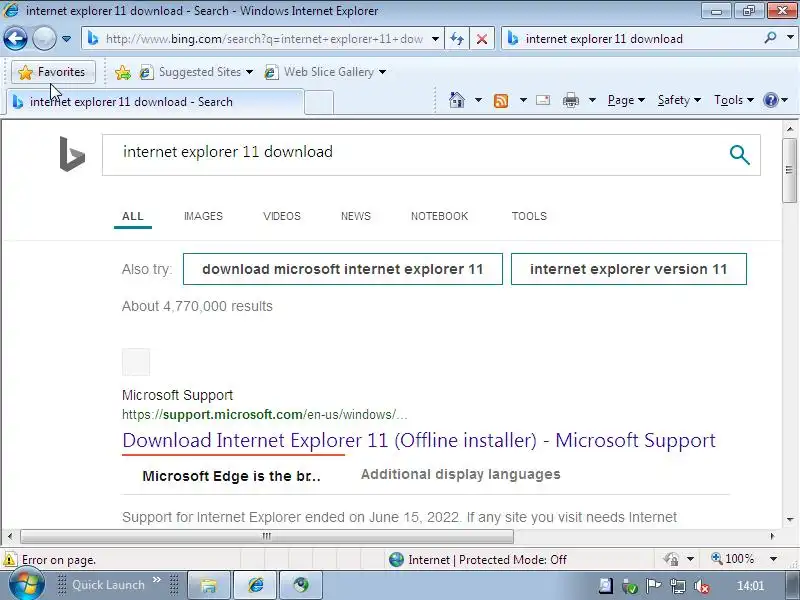800x600 pixels.
Task: Switch to the VIDEOS tab
Action: pyautogui.click(x=282, y=216)
